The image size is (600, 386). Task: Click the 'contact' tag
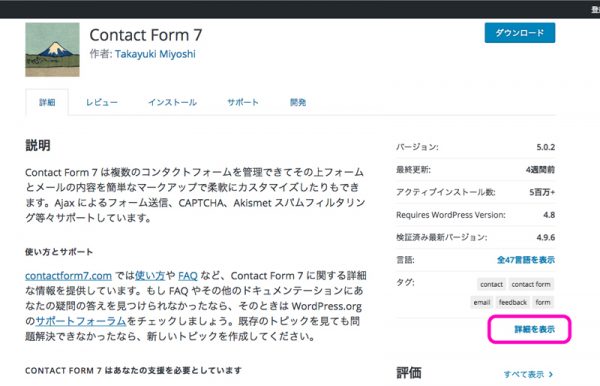click(491, 284)
